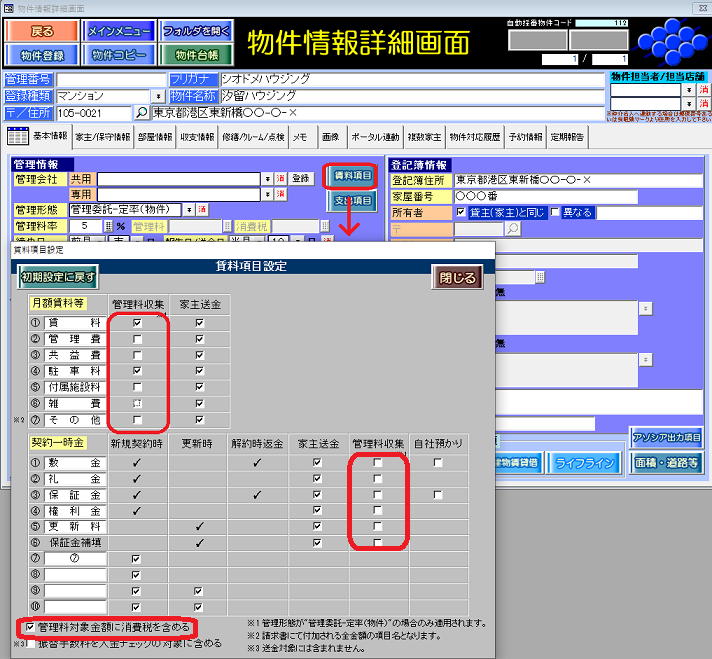
Task: Switch to the 部屋情報 tab
Action: [161, 137]
